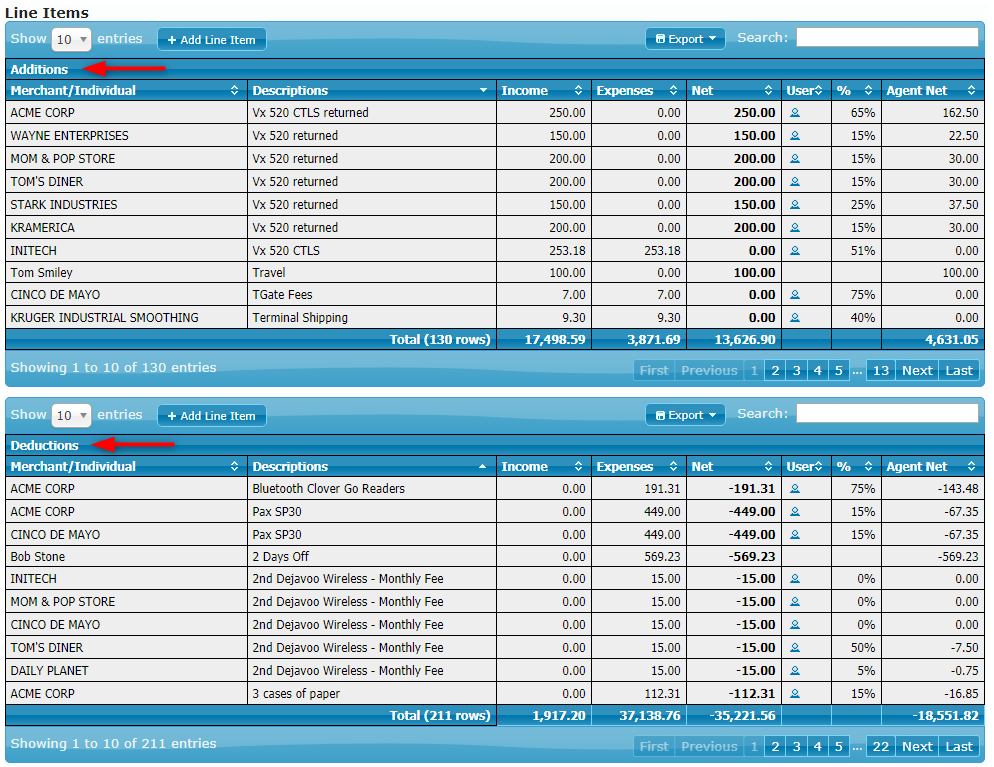Viewport: 994px width, 767px height.
Task: Sort Additions by Agent Net column
Action: [x=933, y=90]
